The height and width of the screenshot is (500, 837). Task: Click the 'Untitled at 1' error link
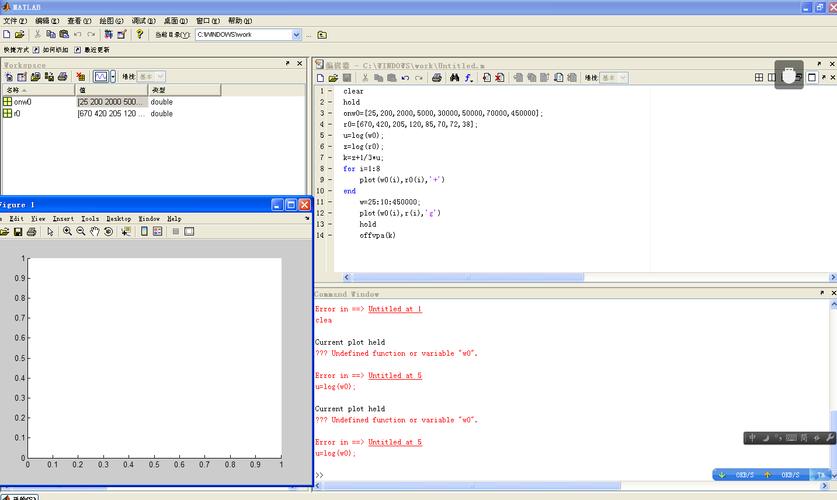click(x=395, y=309)
